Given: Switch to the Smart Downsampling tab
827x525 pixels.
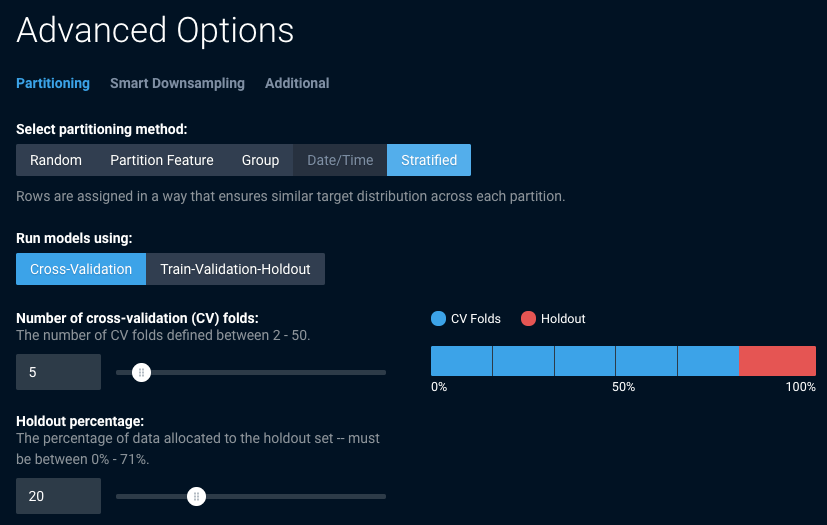Looking at the screenshot, I should (177, 83).
